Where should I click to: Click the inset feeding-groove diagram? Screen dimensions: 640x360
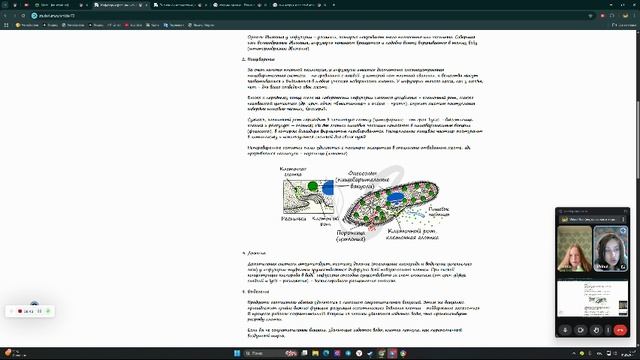point(309,197)
